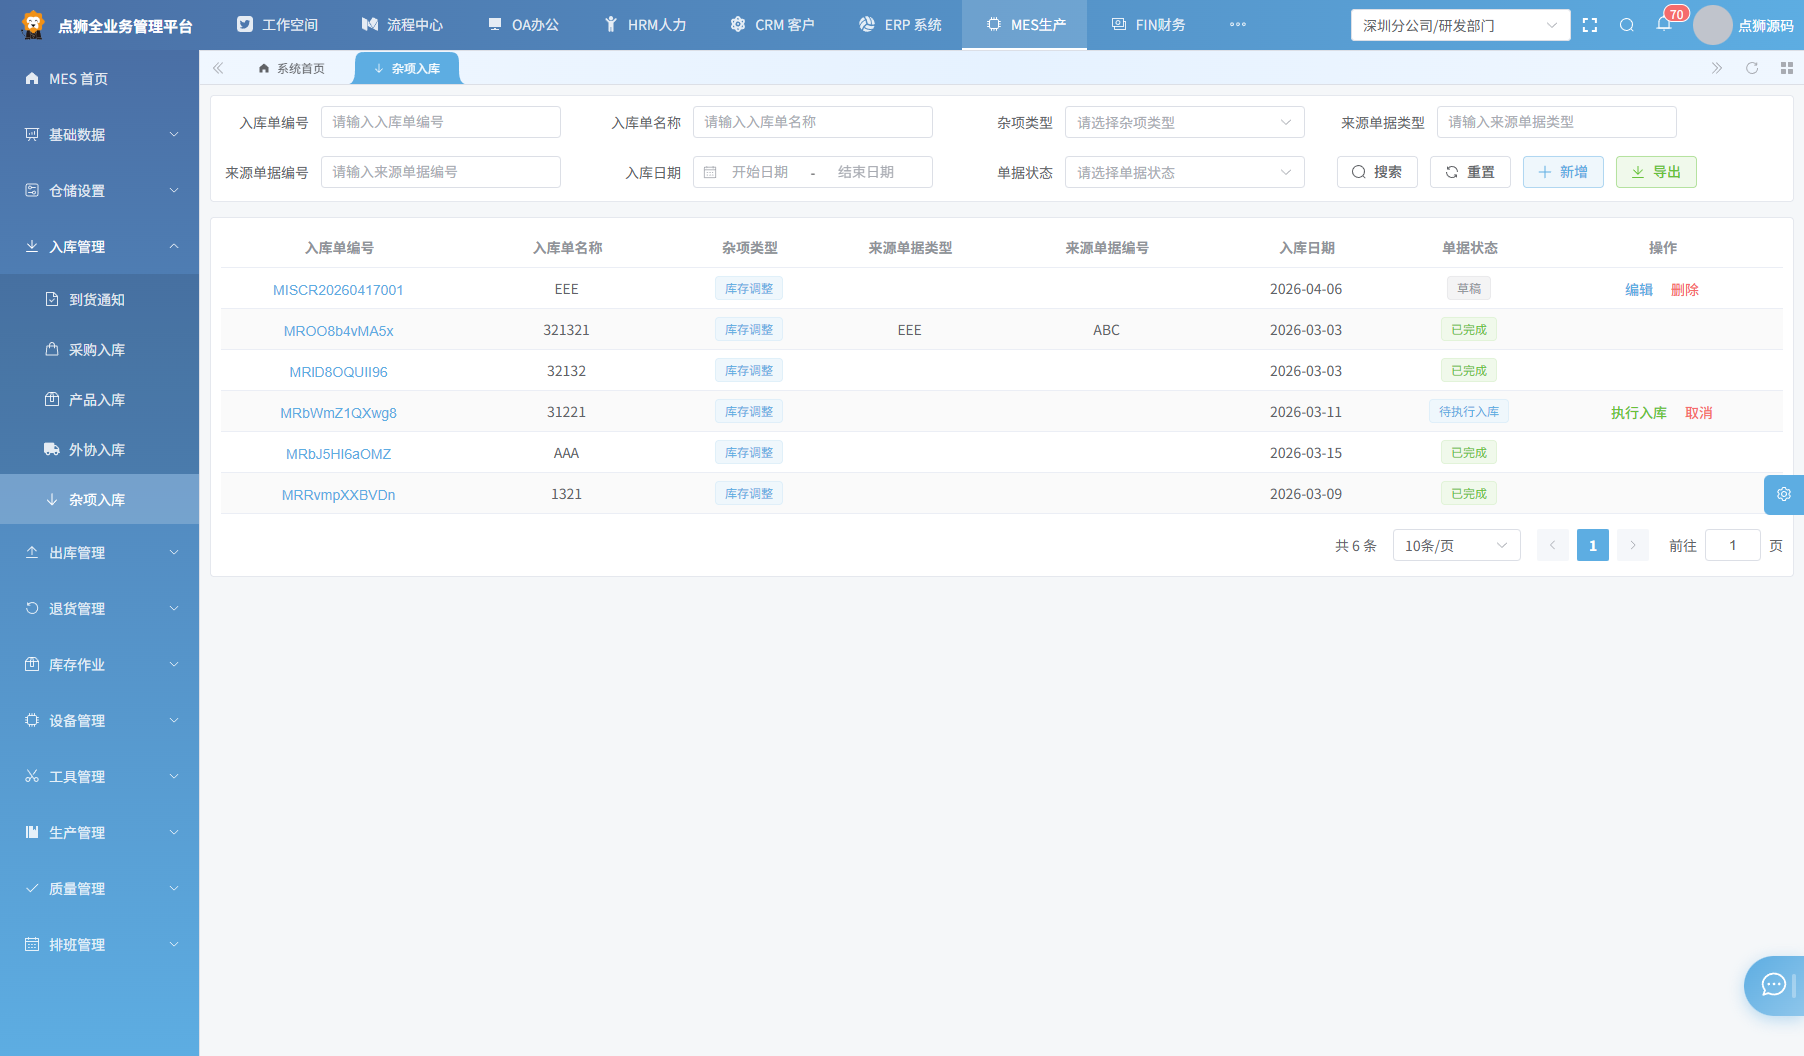Collapse the sidebar with double-arrow icon
The image size is (1804, 1056).
218,68
